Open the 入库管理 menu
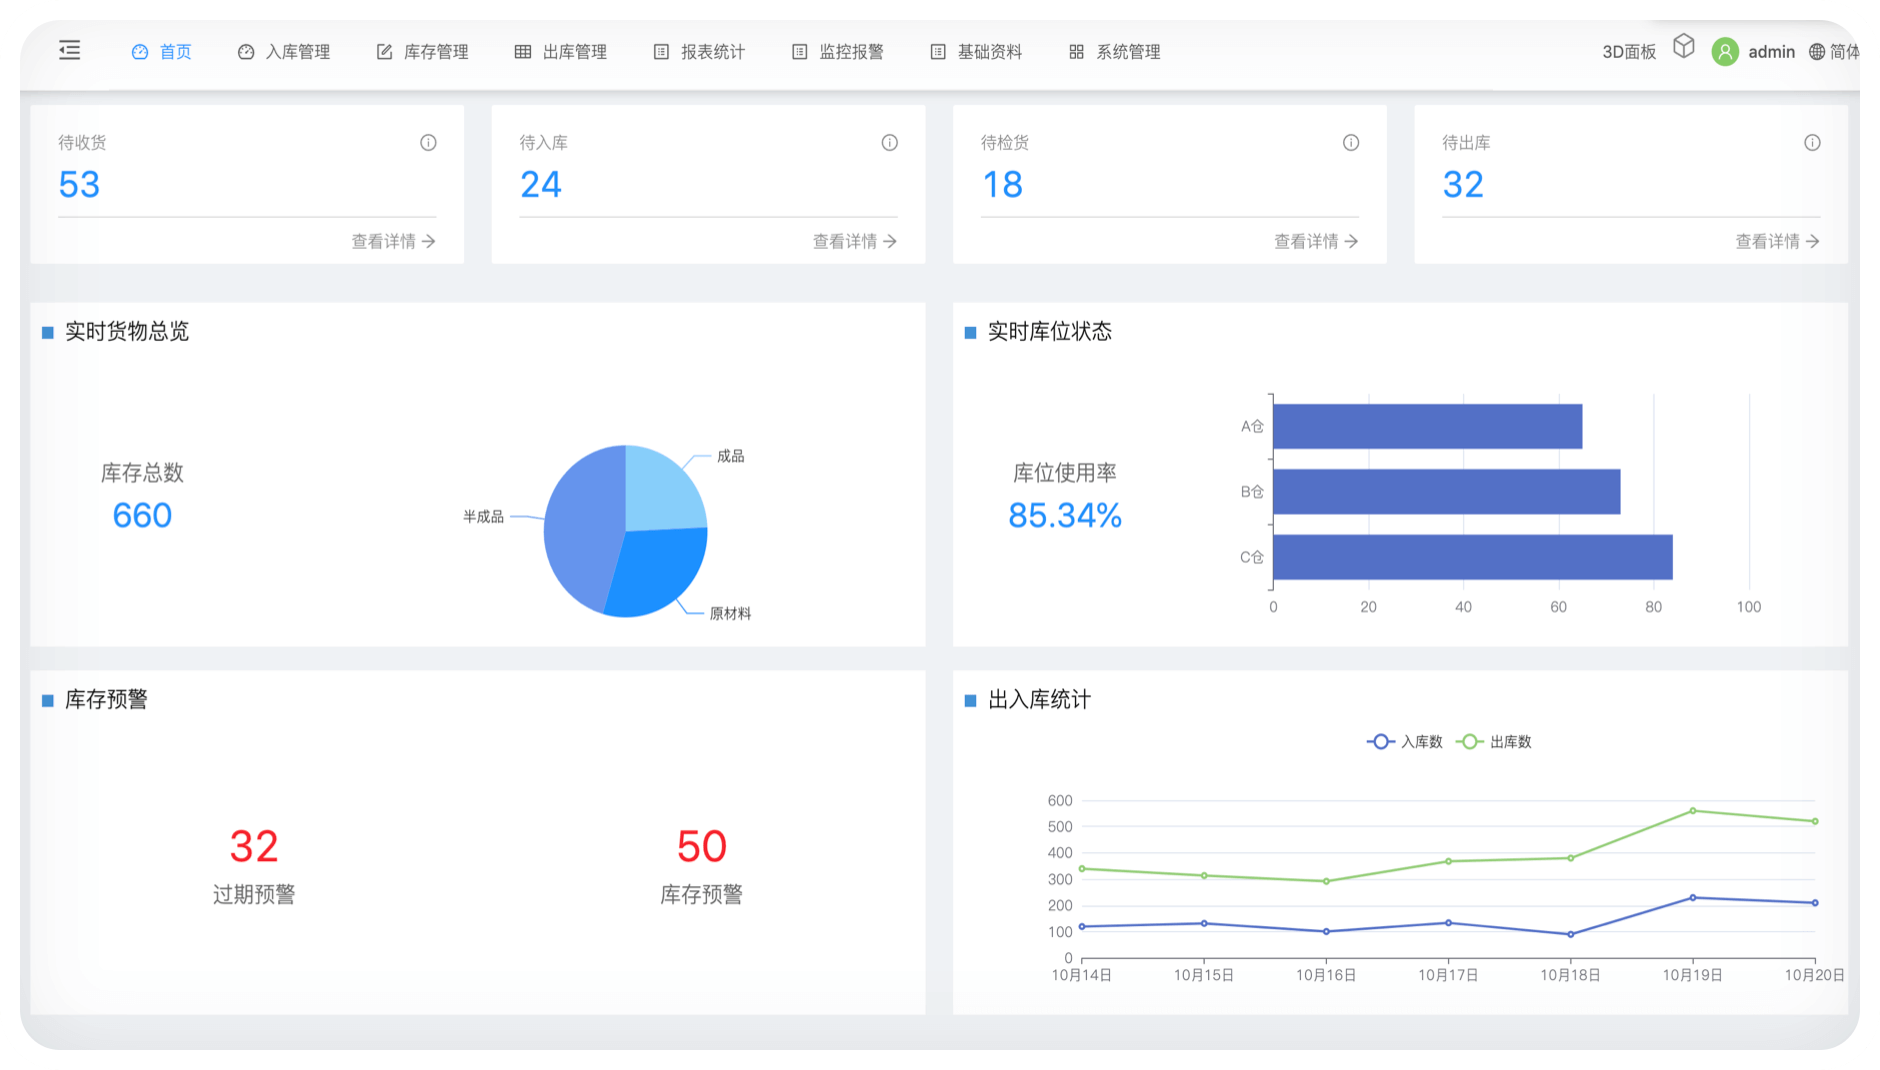This screenshot has height=1070, width=1880. (285, 52)
